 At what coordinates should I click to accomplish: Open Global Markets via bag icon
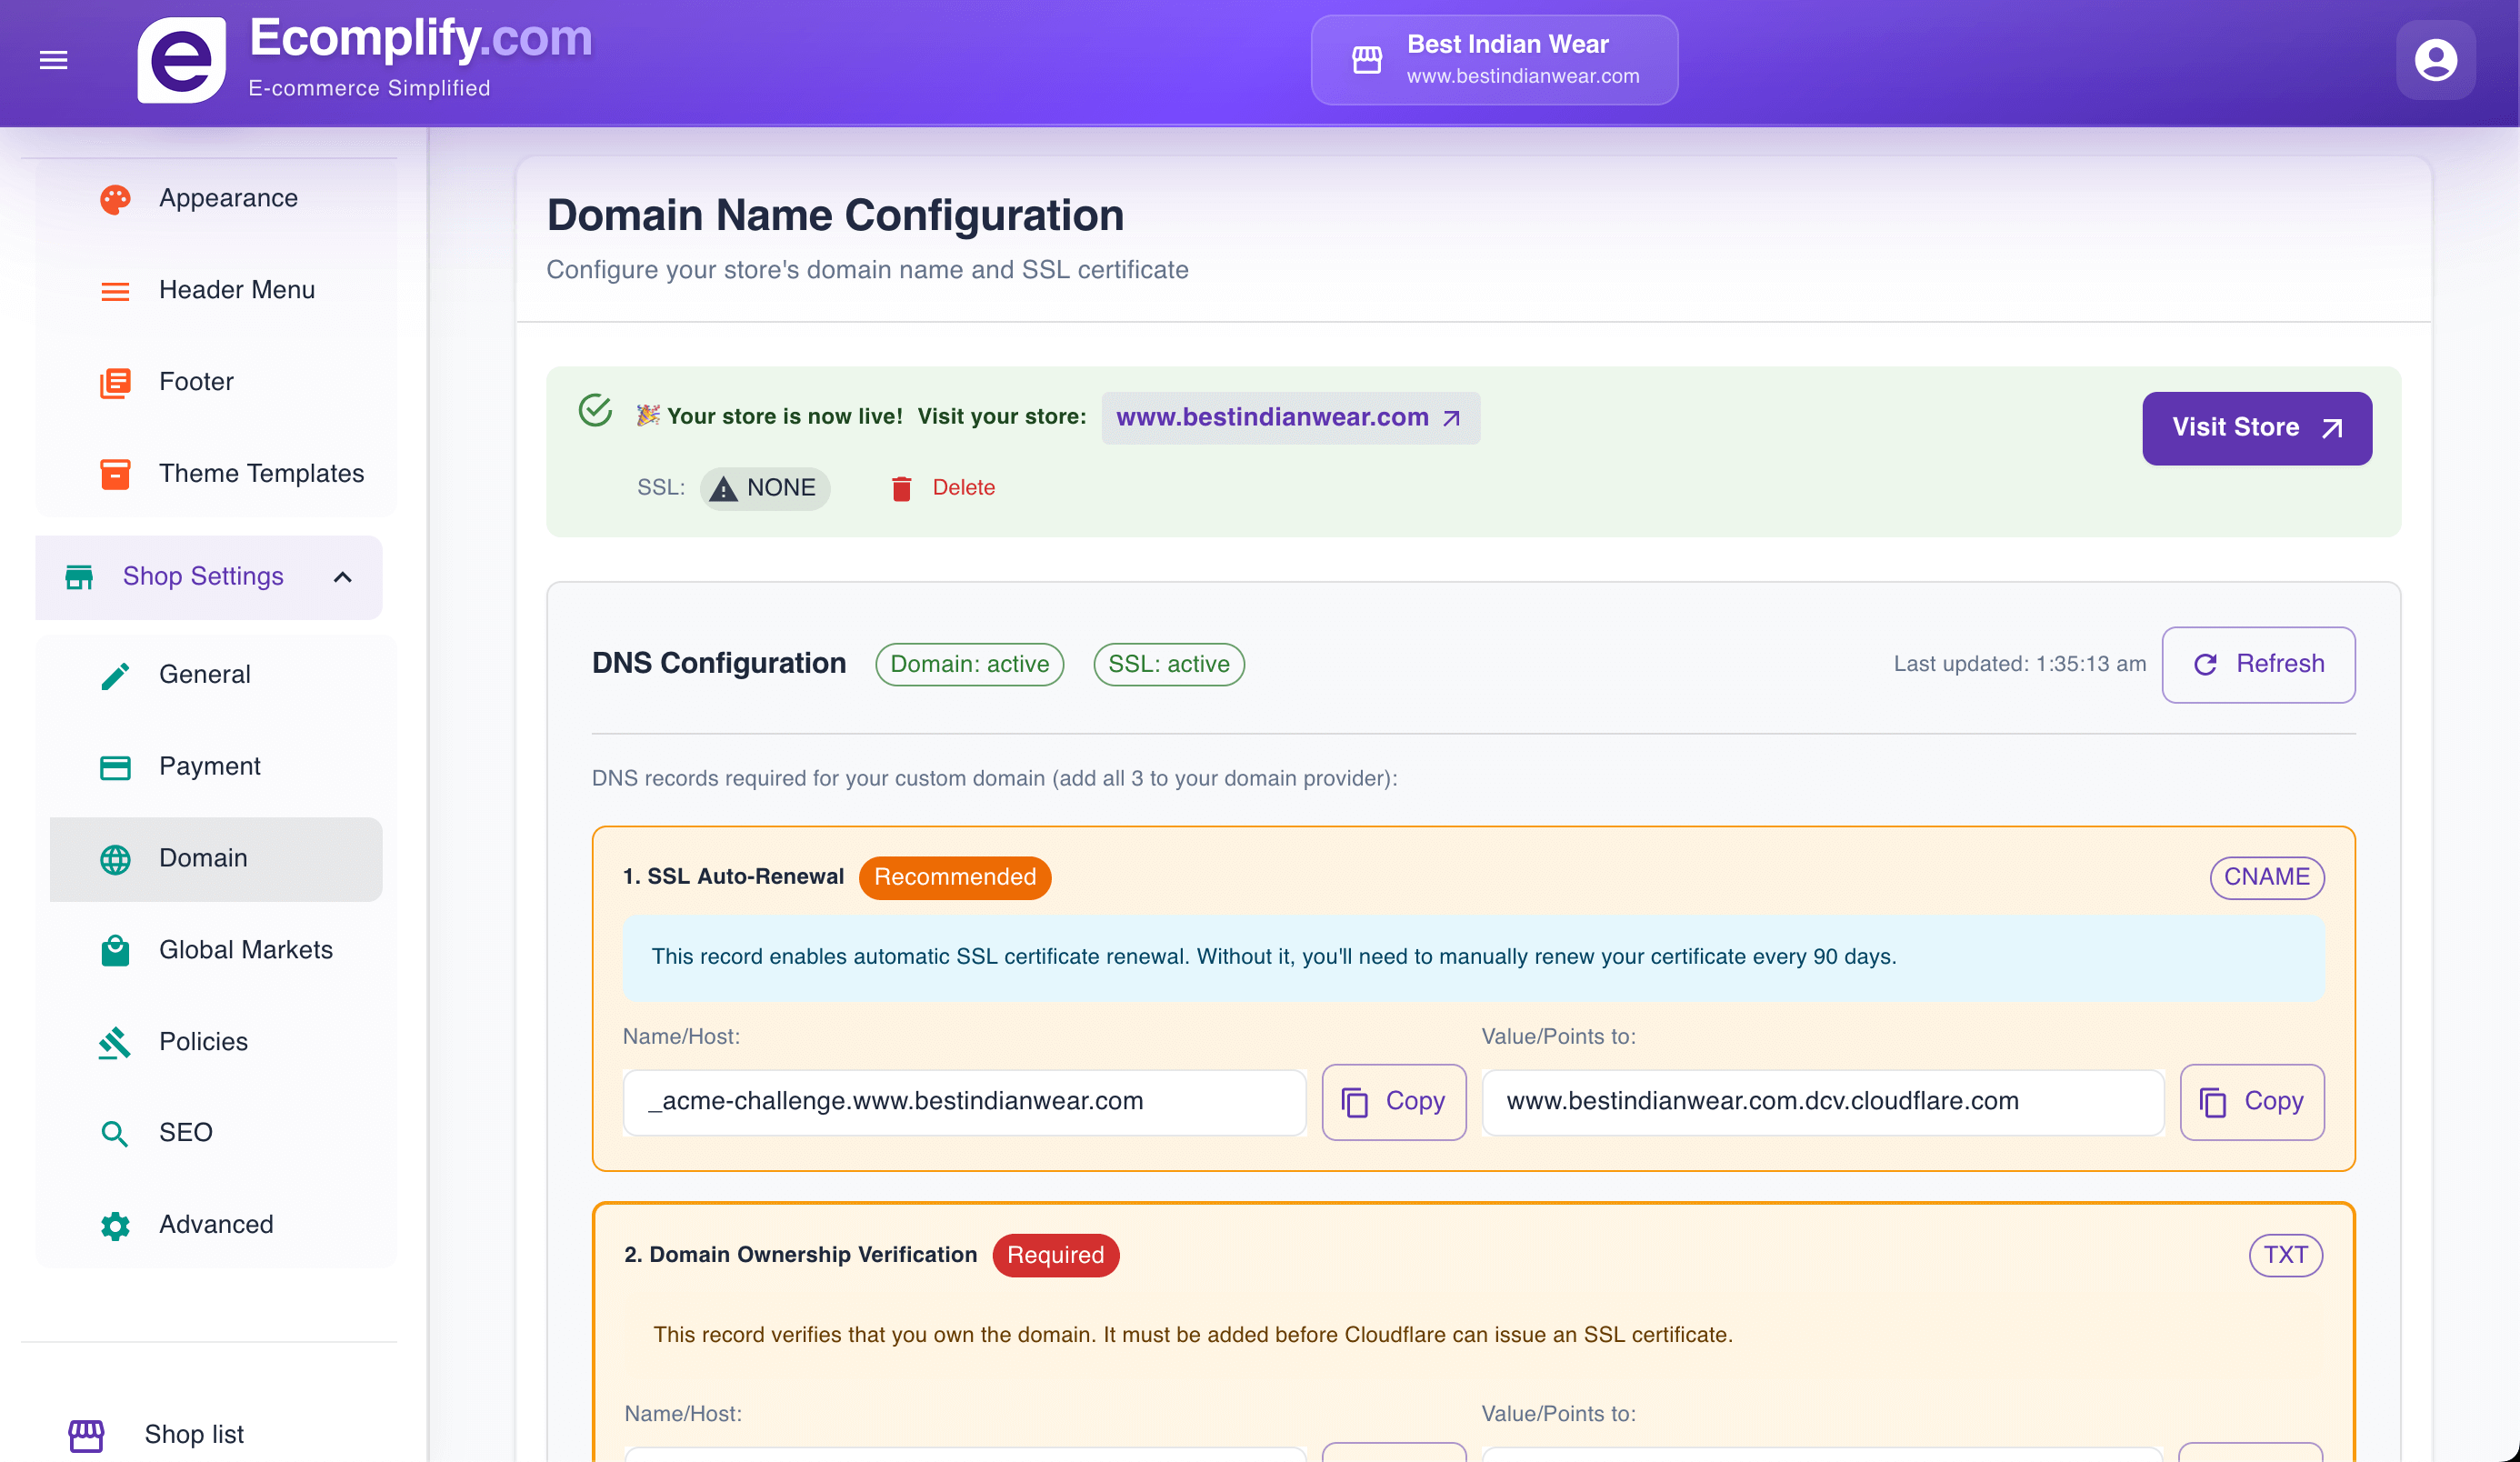pos(115,950)
